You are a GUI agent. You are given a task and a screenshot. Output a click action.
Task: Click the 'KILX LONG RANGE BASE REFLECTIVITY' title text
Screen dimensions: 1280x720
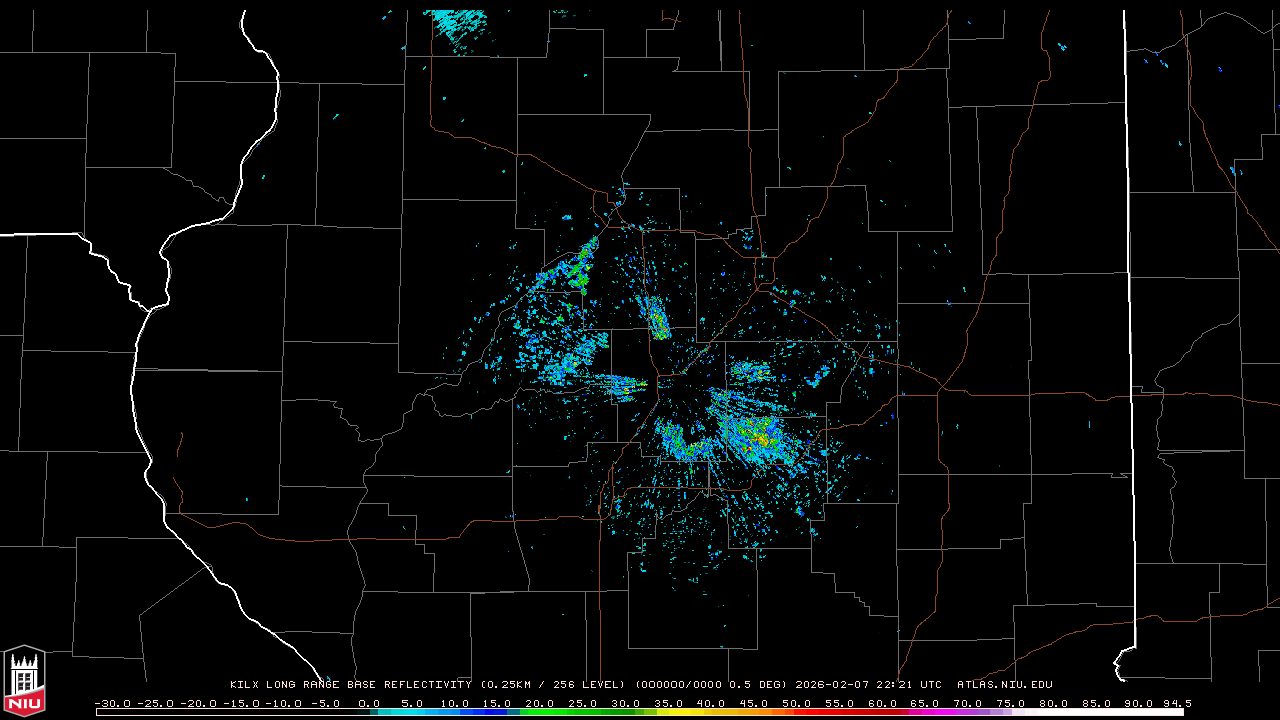[351, 685]
